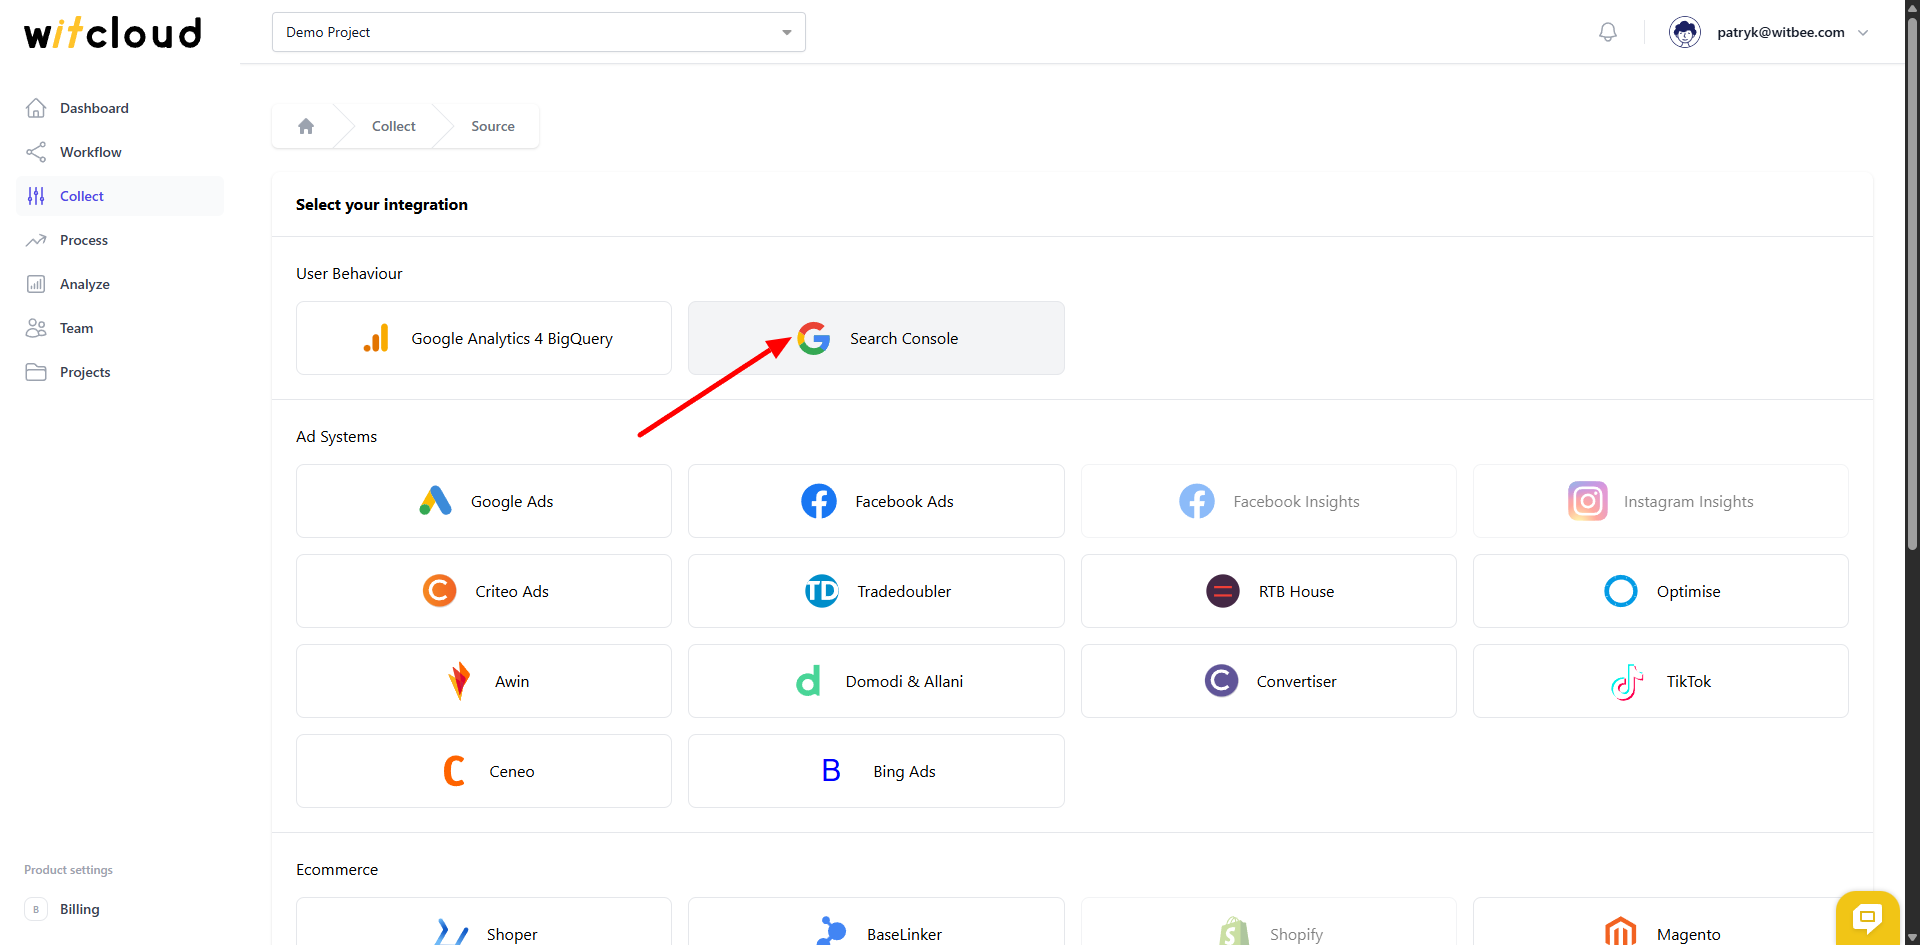Select the Facebook Insights integration
This screenshot has height=945, width=1920.
point(1269,501)
